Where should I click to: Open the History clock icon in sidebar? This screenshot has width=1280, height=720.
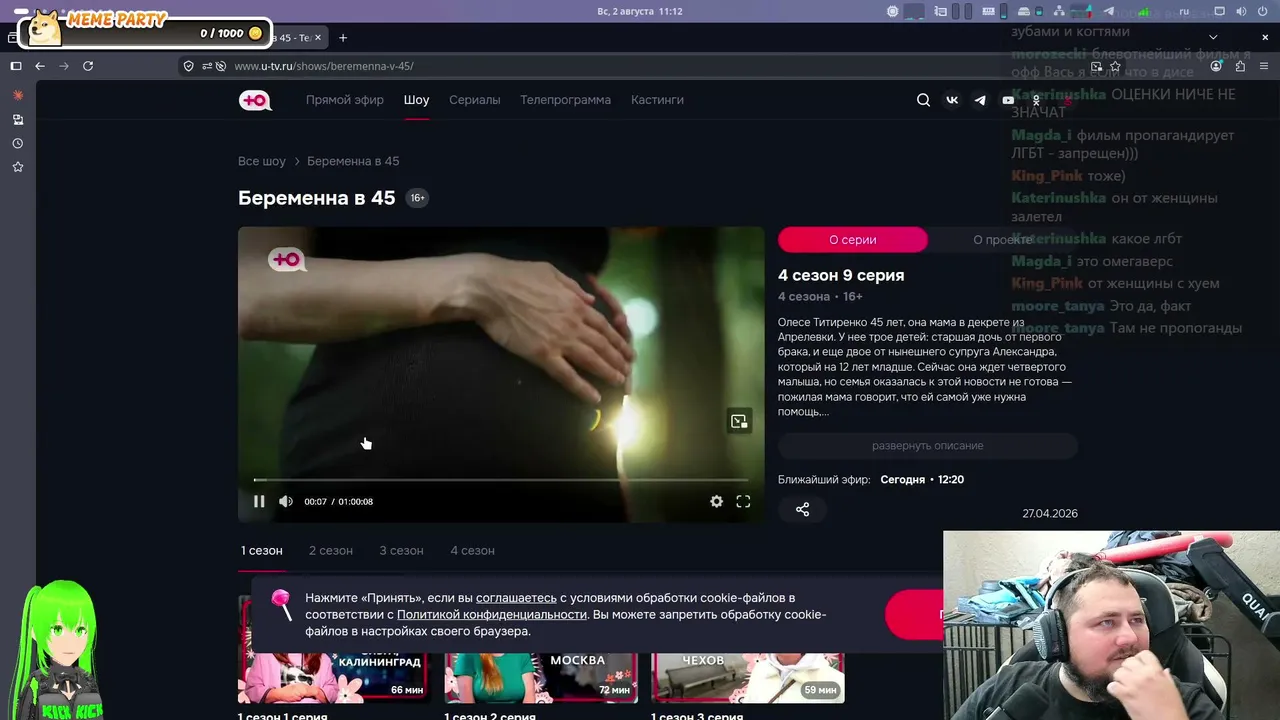point(18,143)
